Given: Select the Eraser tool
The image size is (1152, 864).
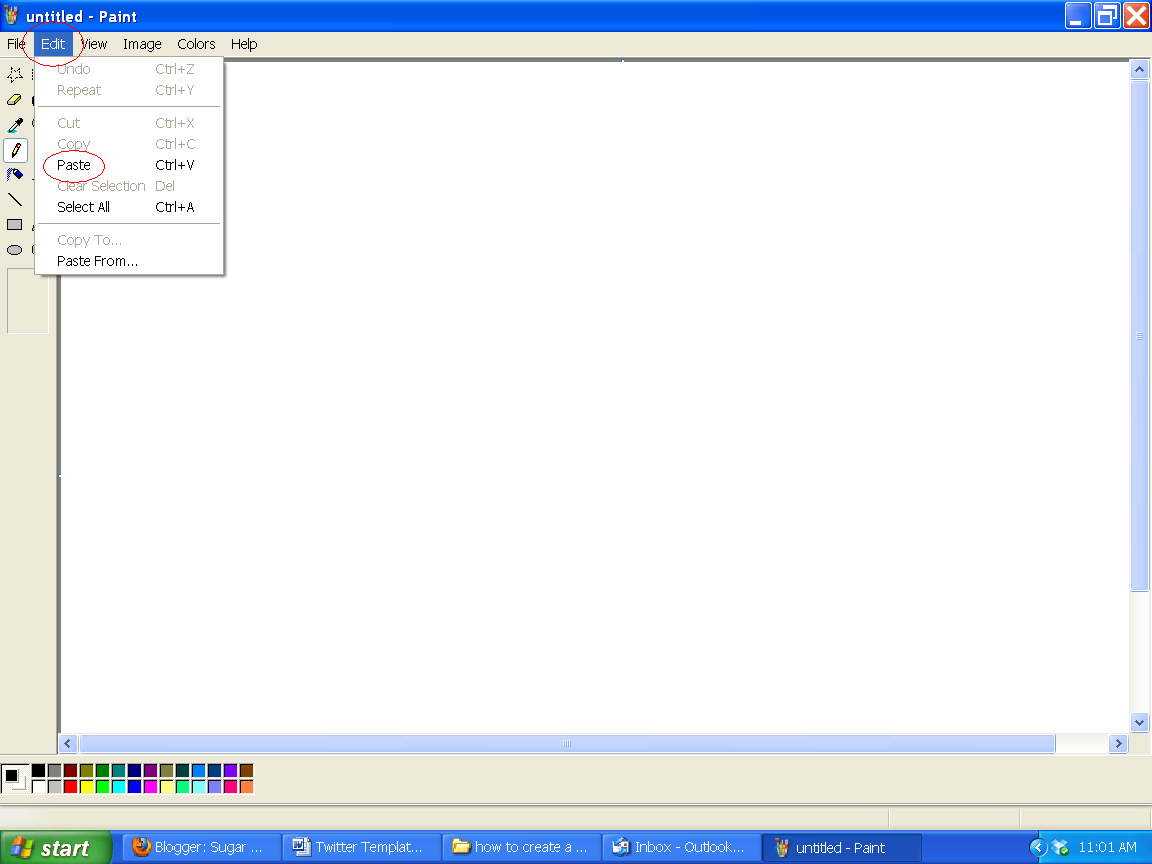Looking at the screenshot, I should (14, 100).
